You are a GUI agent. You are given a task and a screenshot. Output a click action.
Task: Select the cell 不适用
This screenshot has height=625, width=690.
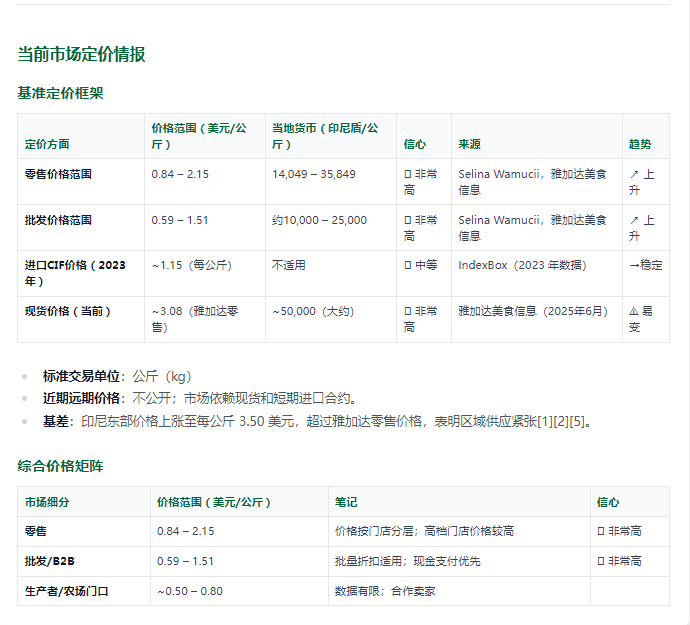[289, 265]
